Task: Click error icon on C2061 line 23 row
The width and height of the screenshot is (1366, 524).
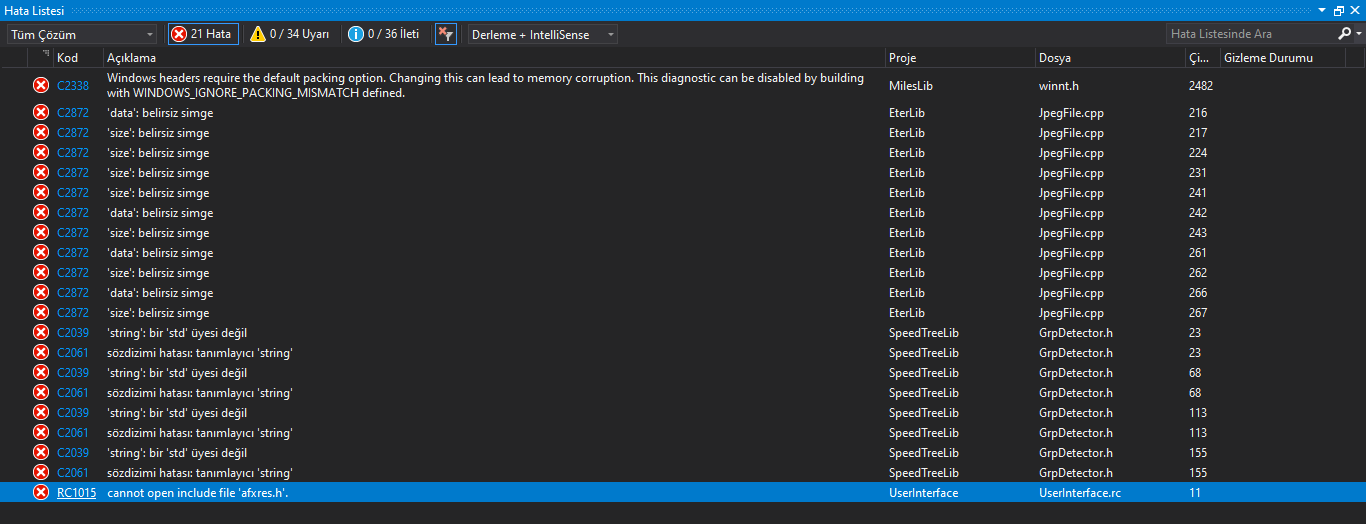Action: [41, 353]
